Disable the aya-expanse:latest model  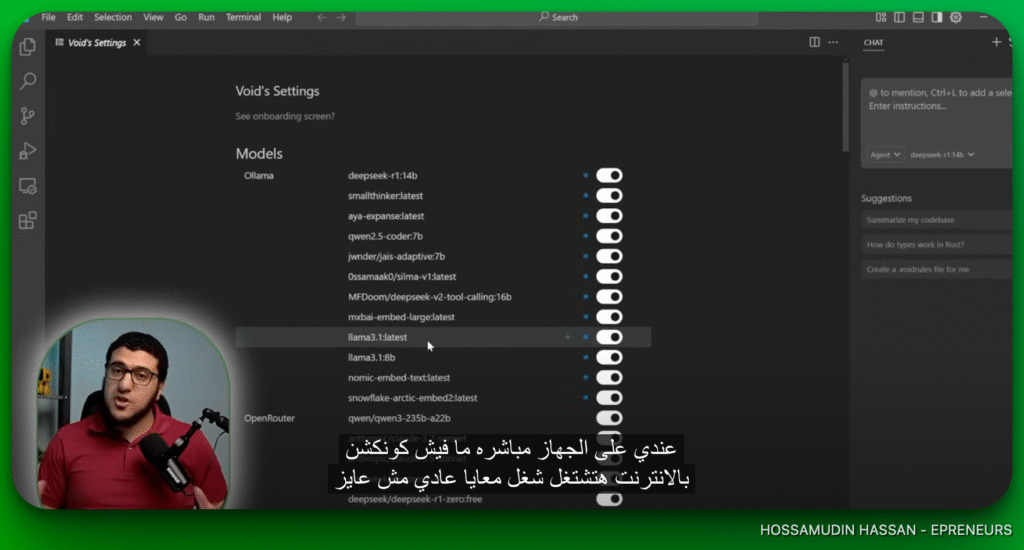(609, 216)
